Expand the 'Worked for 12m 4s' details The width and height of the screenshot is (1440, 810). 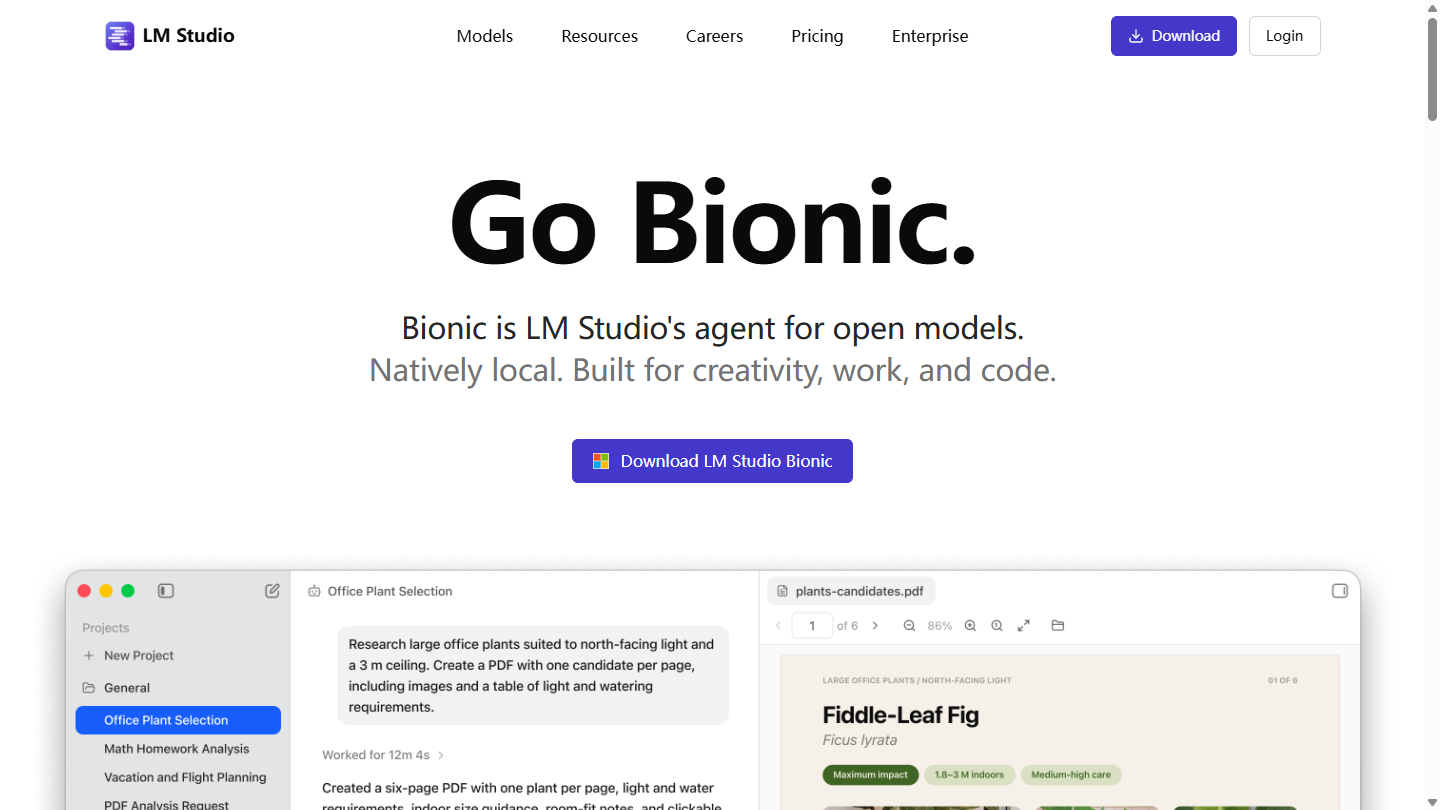pos(383,755)
